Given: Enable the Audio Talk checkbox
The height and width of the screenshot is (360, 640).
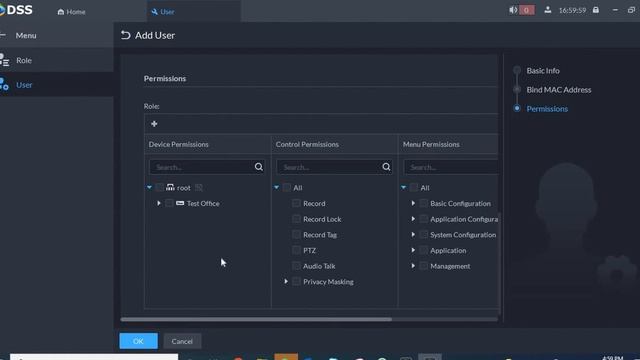Looking at the screenshot, I should tap(297, 266).
